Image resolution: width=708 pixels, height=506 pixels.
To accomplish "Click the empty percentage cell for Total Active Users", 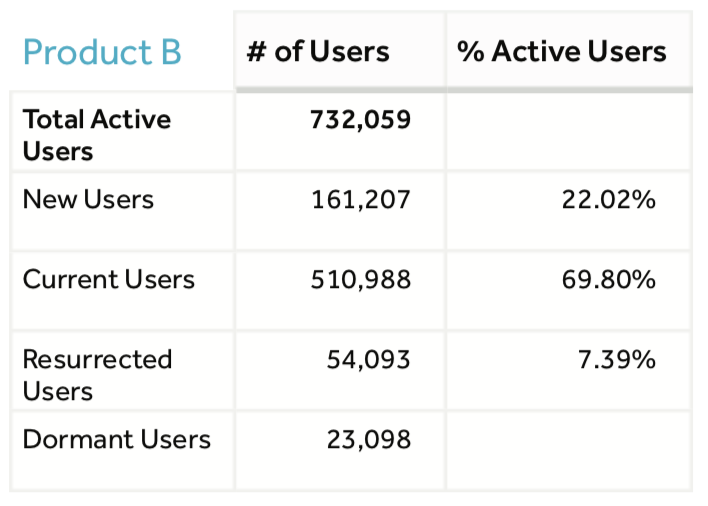I will point(568,131).
